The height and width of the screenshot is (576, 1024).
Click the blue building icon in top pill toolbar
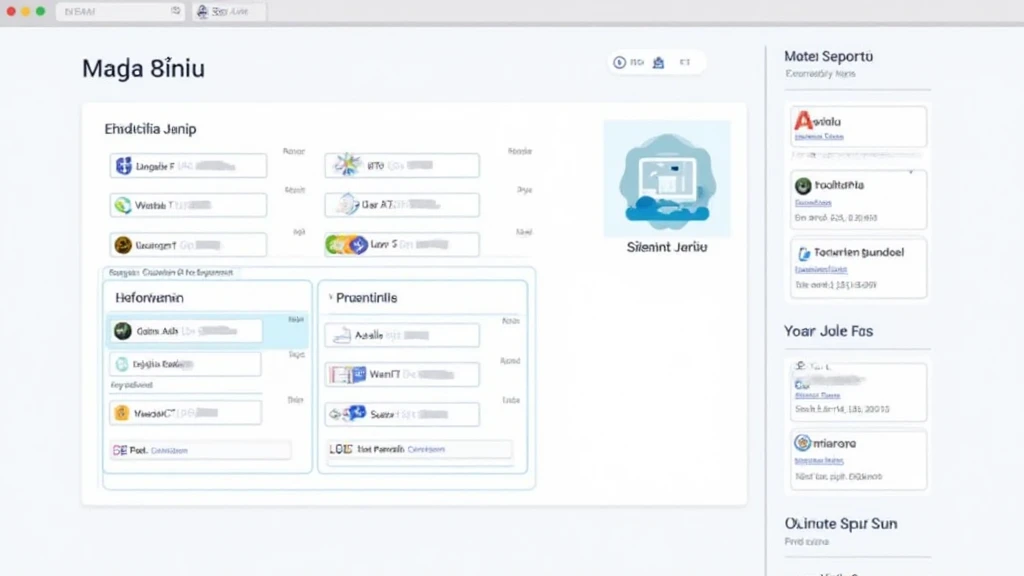coord(658,63)
